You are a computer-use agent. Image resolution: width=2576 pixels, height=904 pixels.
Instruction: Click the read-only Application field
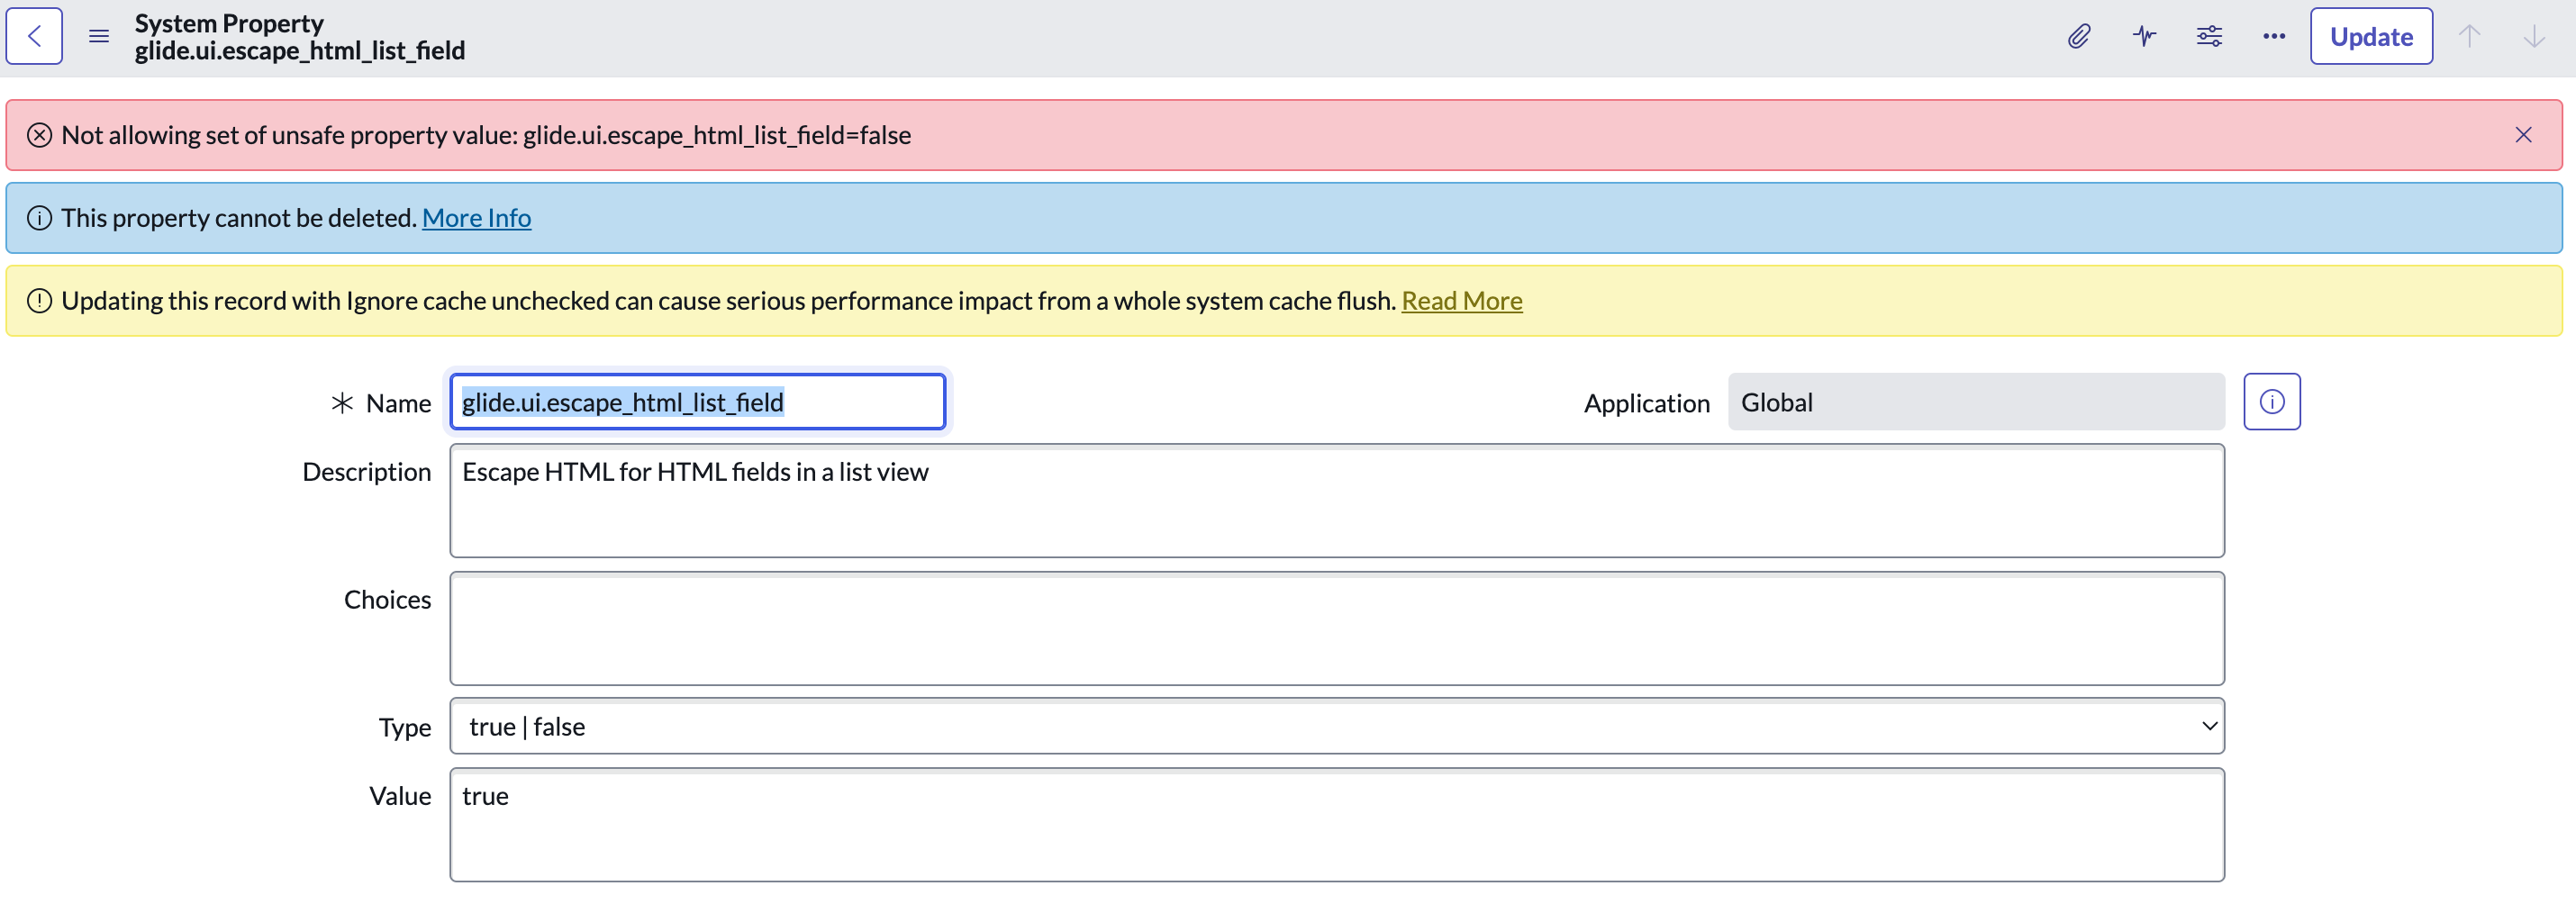(1975, 402)
